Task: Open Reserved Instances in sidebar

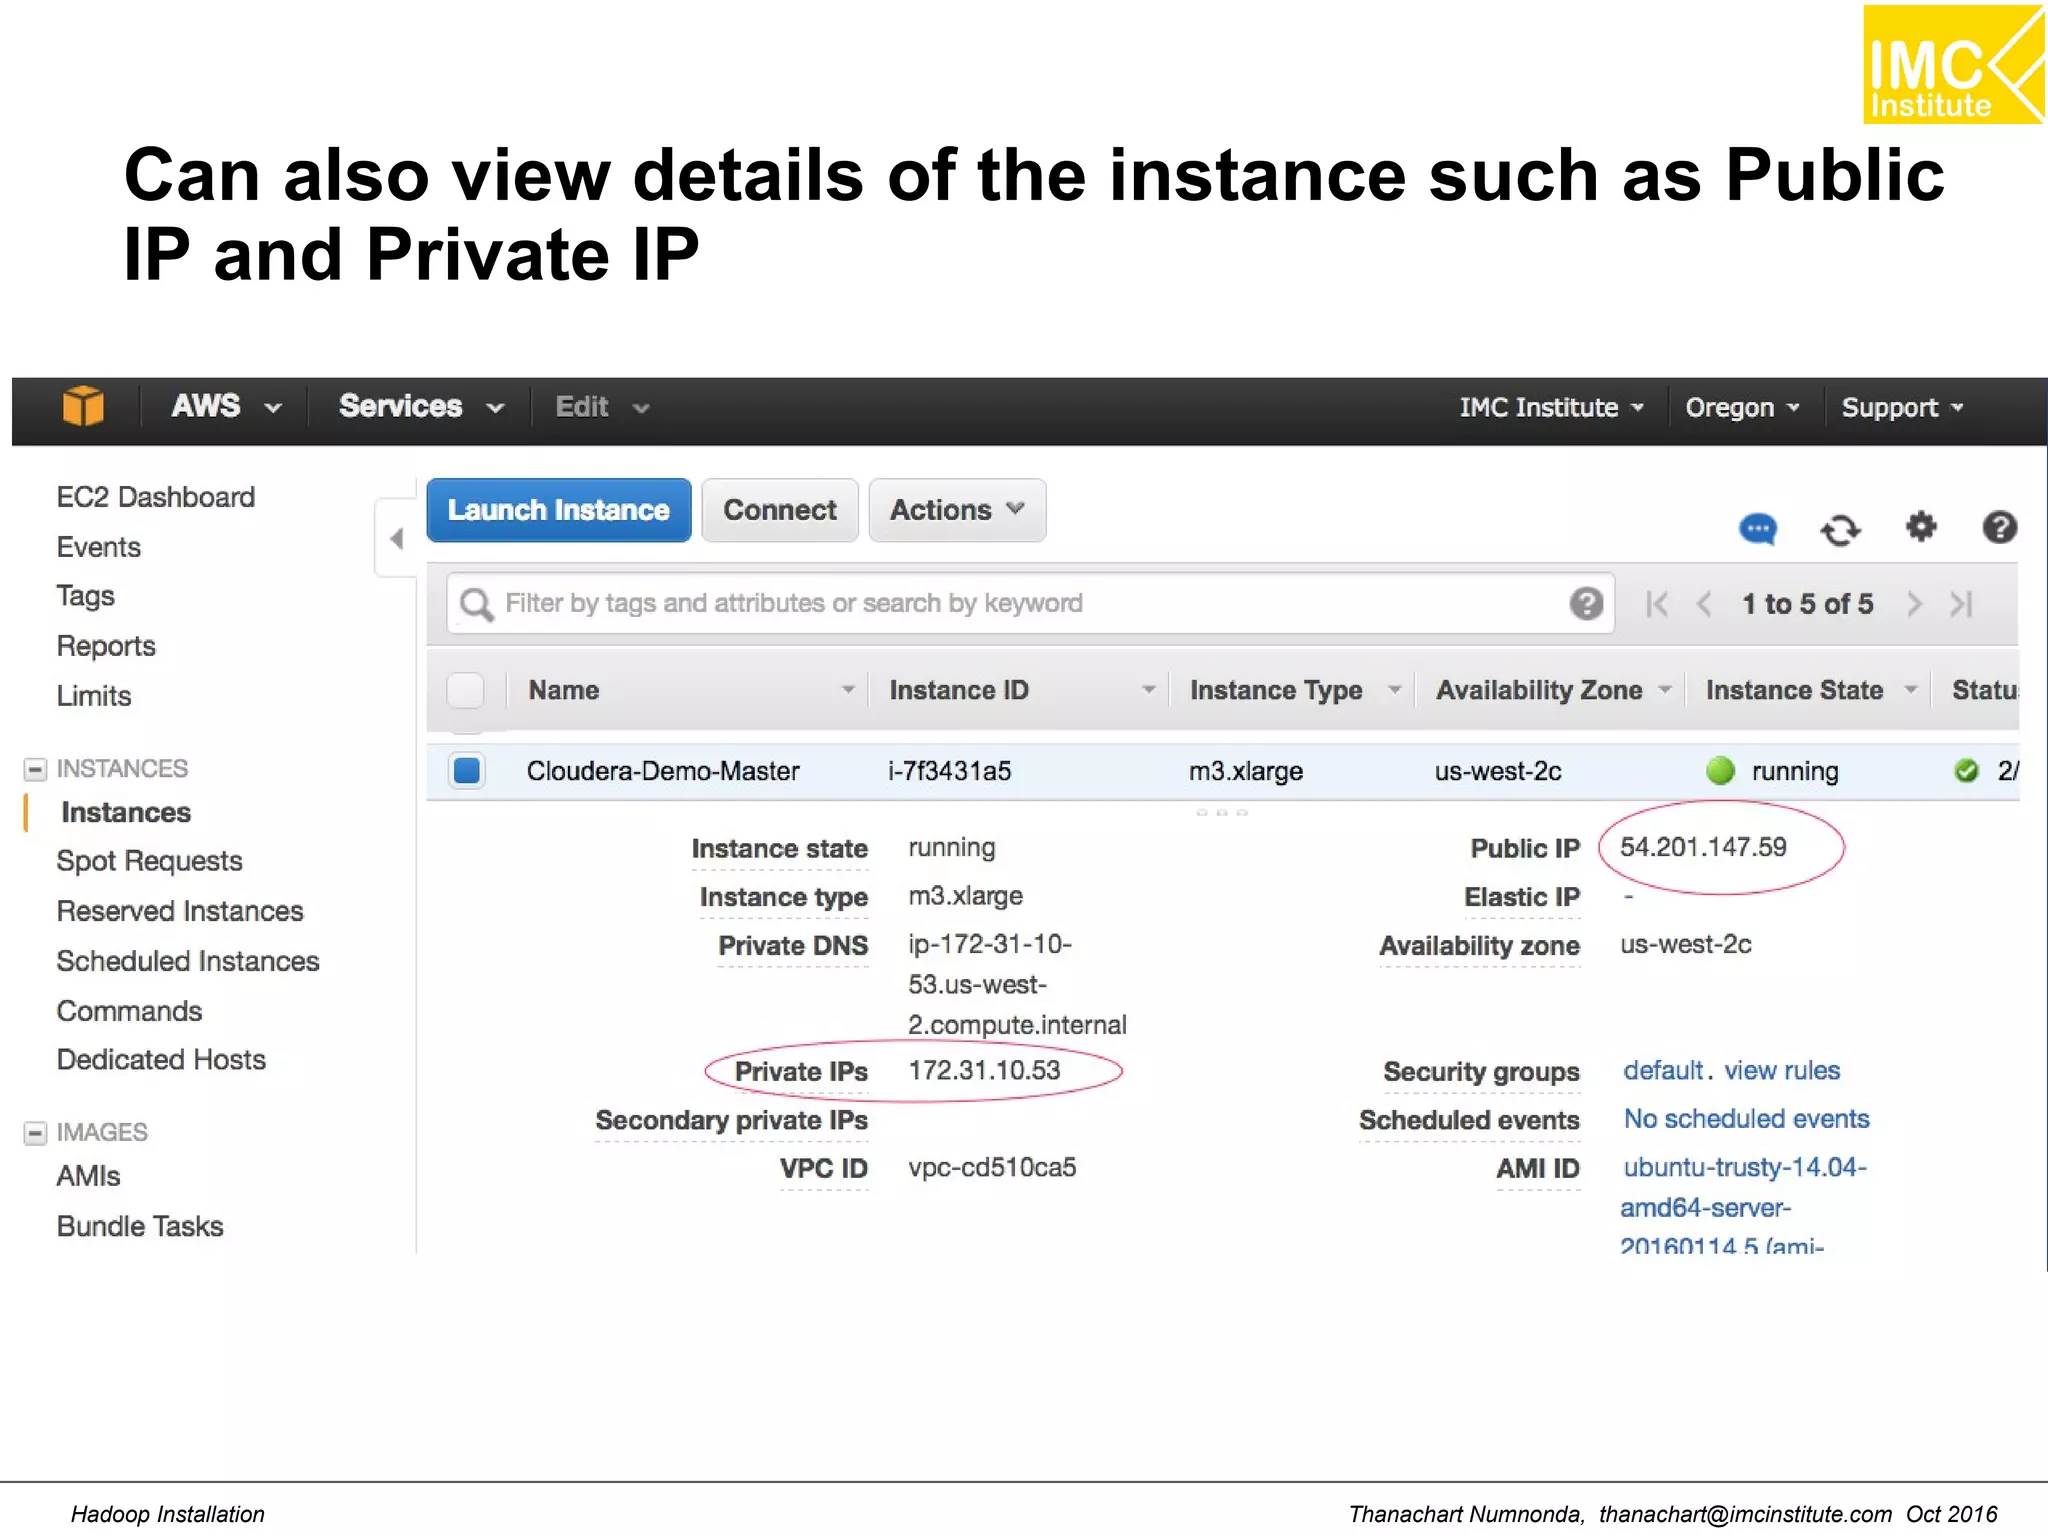Action: 180,911
